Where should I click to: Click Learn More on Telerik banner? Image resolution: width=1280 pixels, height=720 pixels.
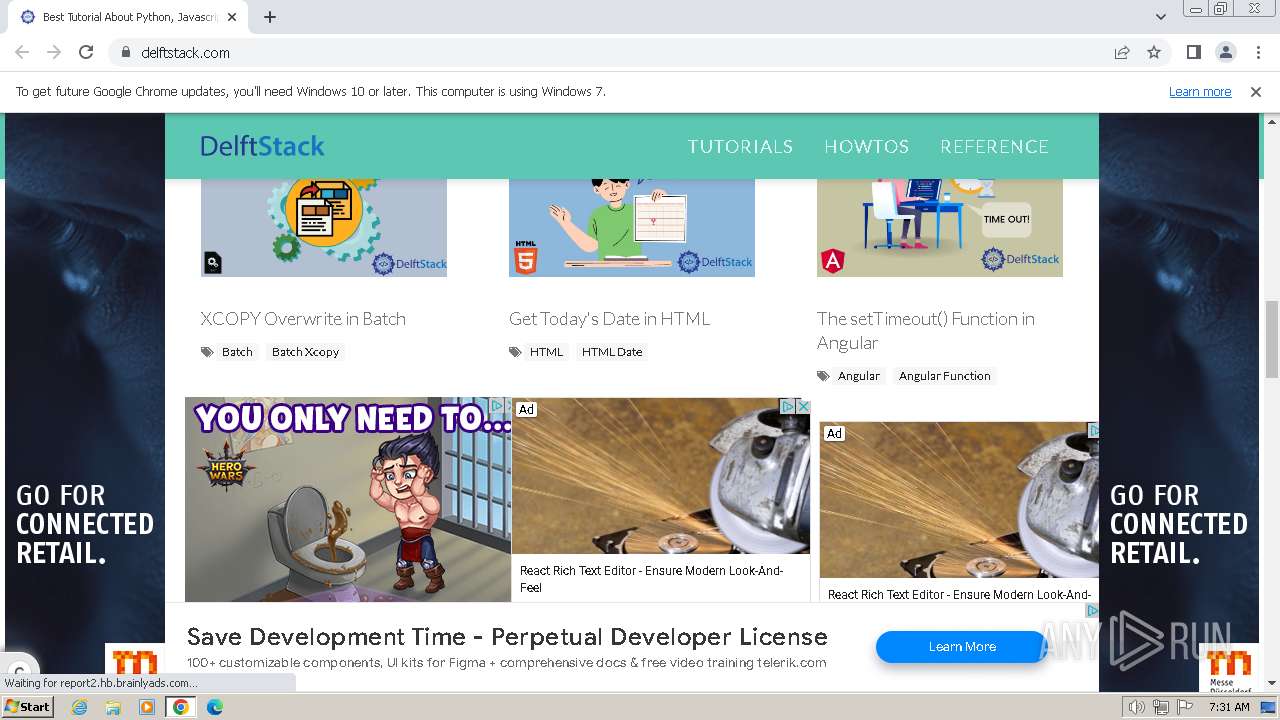[x=962, y=647]
